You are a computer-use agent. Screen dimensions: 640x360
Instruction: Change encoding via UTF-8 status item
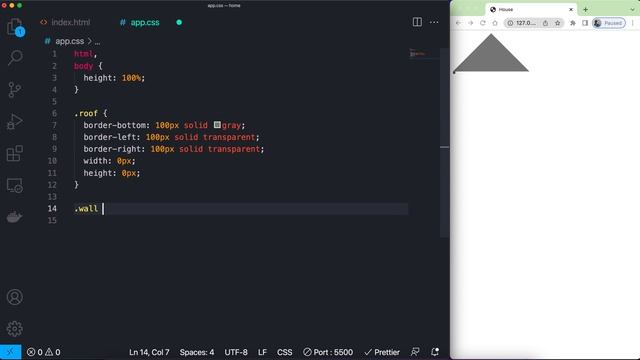[x=236, y=352]
